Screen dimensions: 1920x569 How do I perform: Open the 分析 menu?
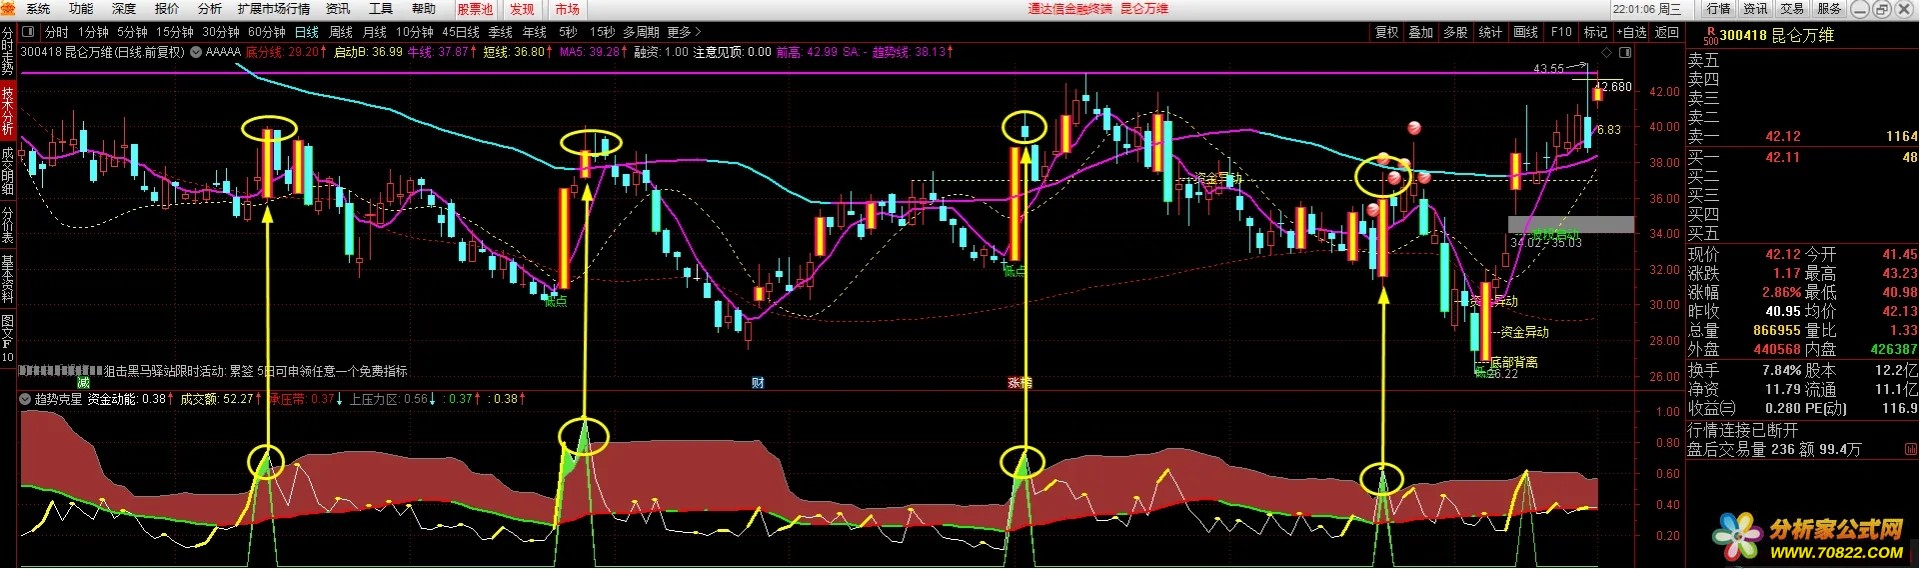(x=210, y=9)
